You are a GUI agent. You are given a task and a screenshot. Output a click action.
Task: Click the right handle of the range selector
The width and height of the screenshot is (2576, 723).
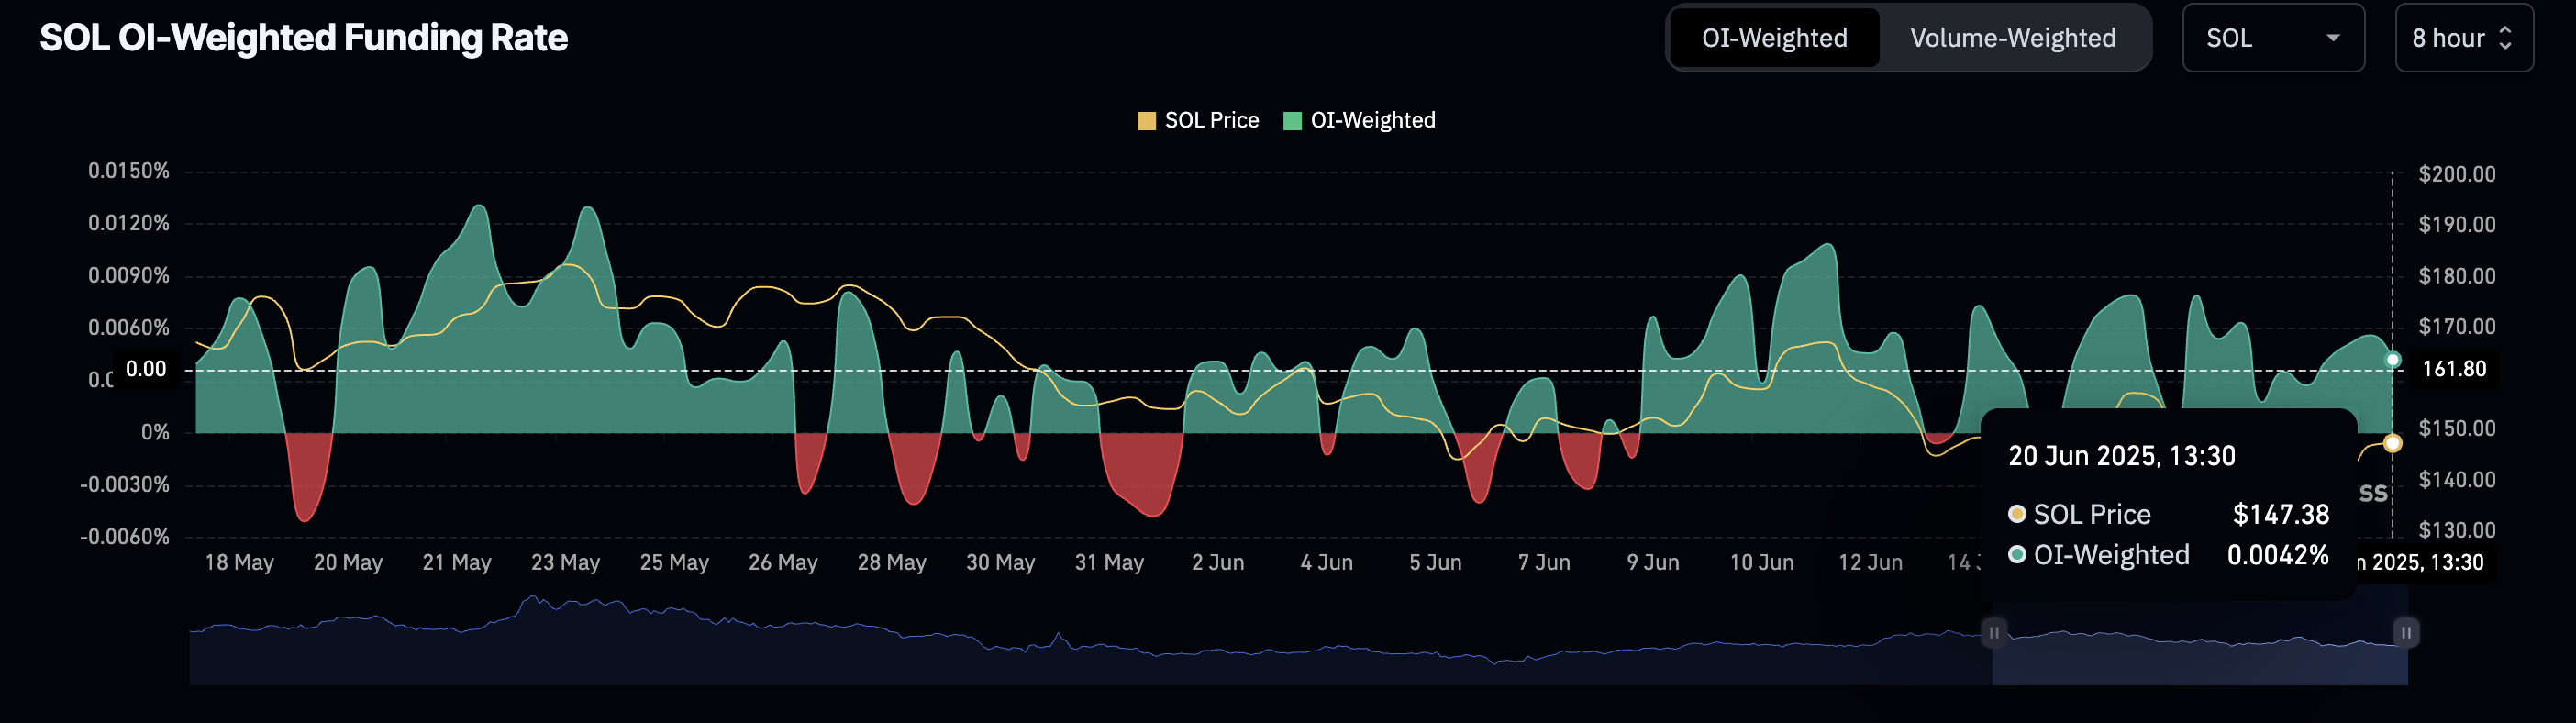(x=2406, y=632)
